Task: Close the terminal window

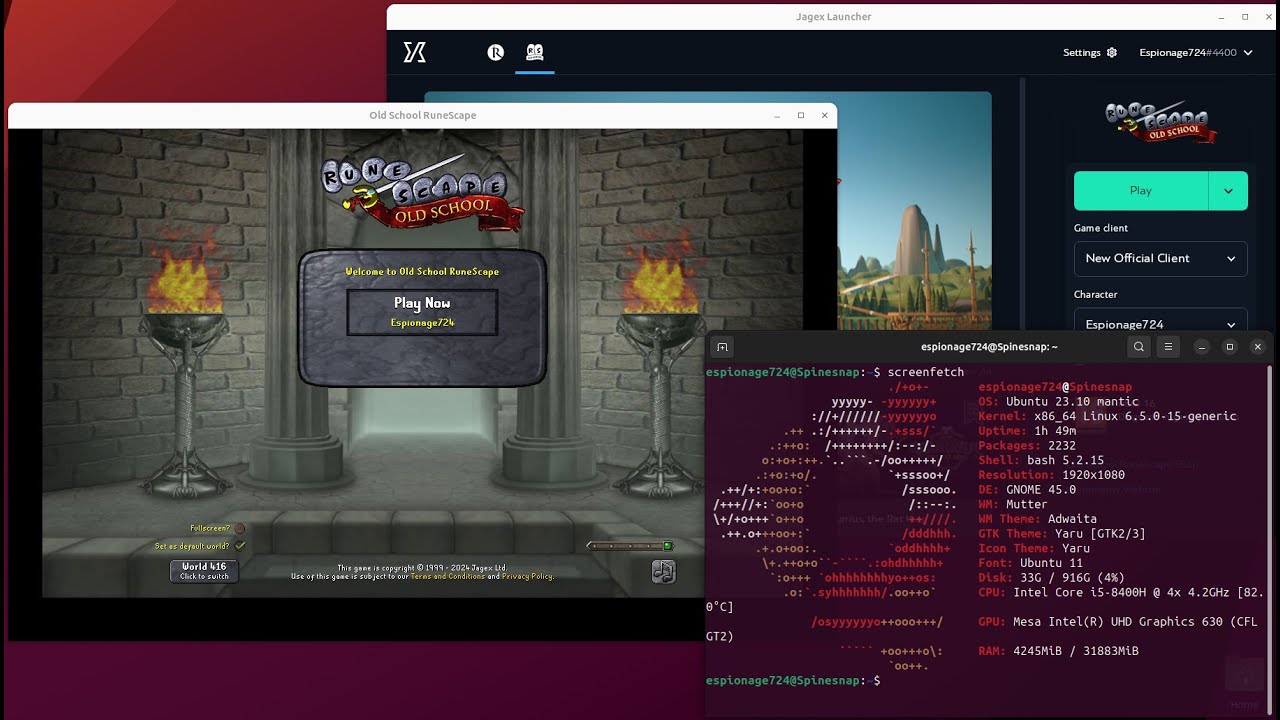Action: [x=1258, y=347]
